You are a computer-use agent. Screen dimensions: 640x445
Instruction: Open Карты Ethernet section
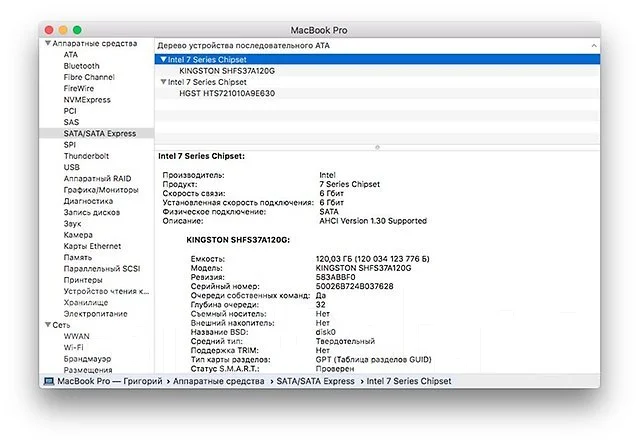[92, 246]
